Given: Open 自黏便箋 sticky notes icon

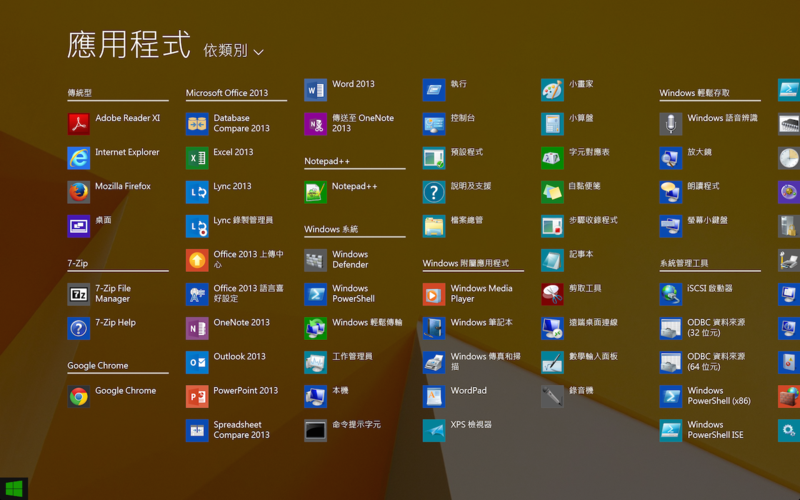Looking at the screenshot, I should (552, 192).
